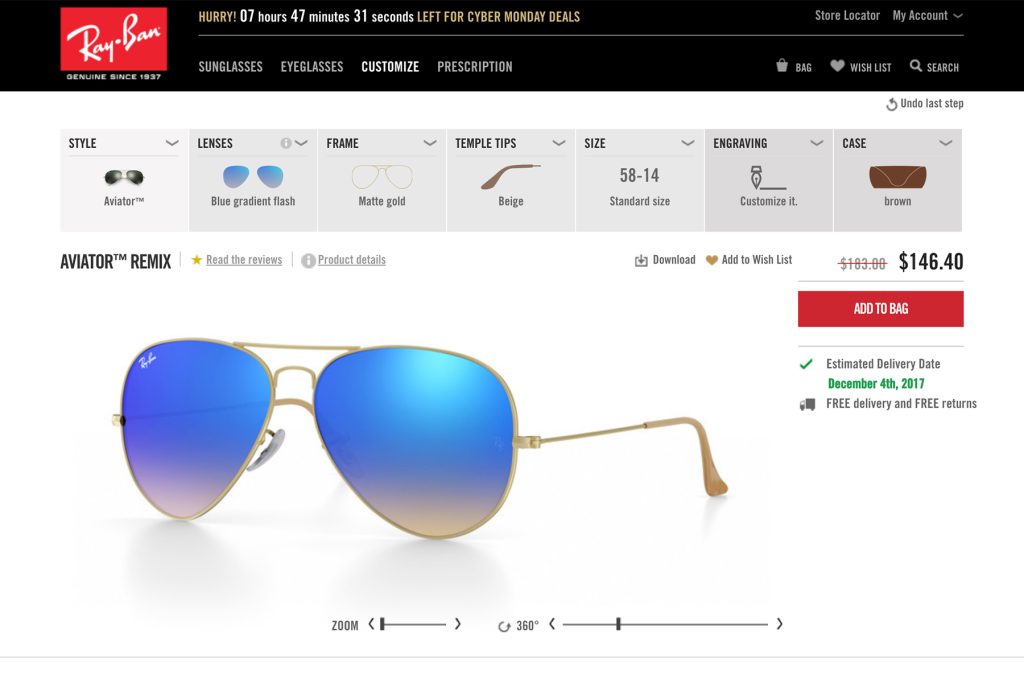Open the Customize menu
Image resolution: width=1024 pixels, height=683 pixels.
click(390, 67)
